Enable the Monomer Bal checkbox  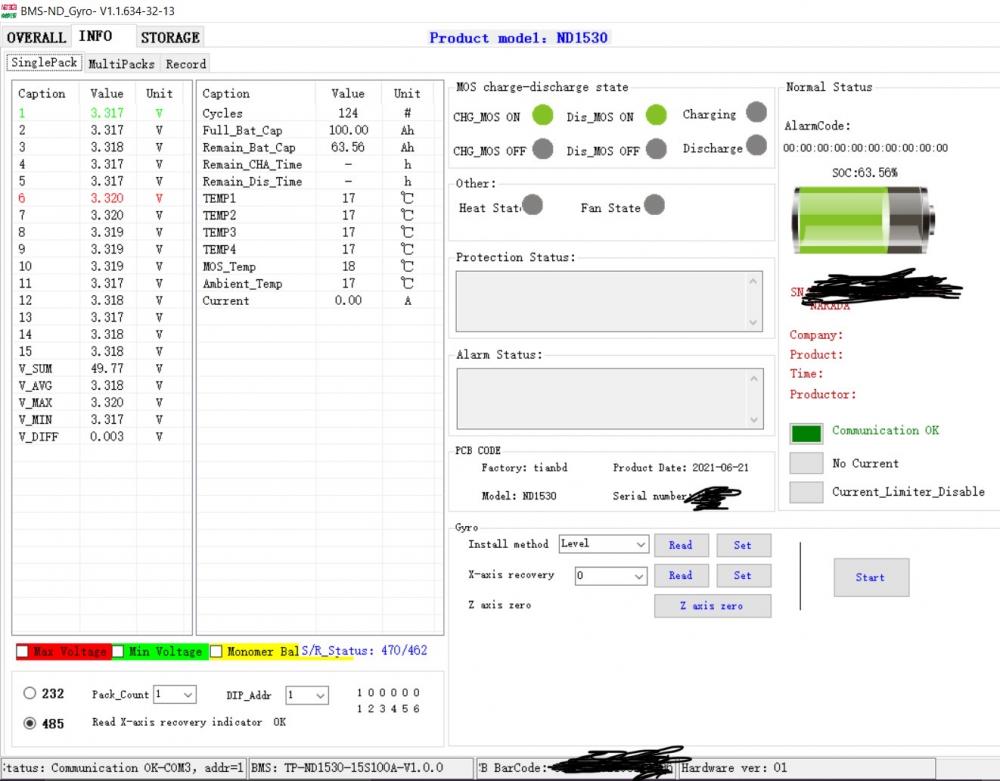(x=216, y=651)
